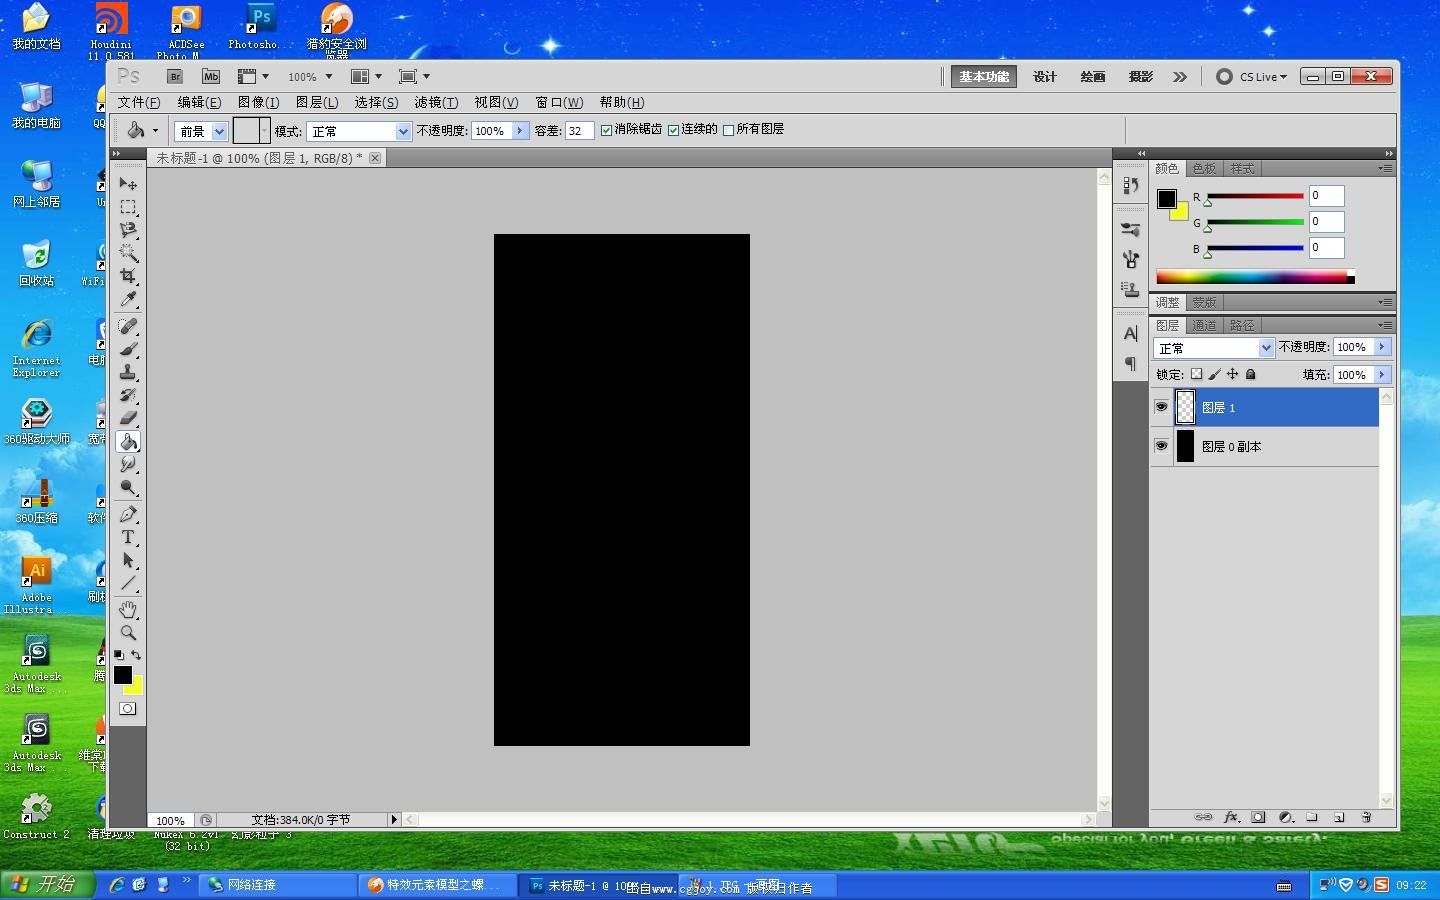Viewport: 1440px width, 900px height.
Task: Open Layers panel 不透明度 slider arrow
Action: (1382, 347)
